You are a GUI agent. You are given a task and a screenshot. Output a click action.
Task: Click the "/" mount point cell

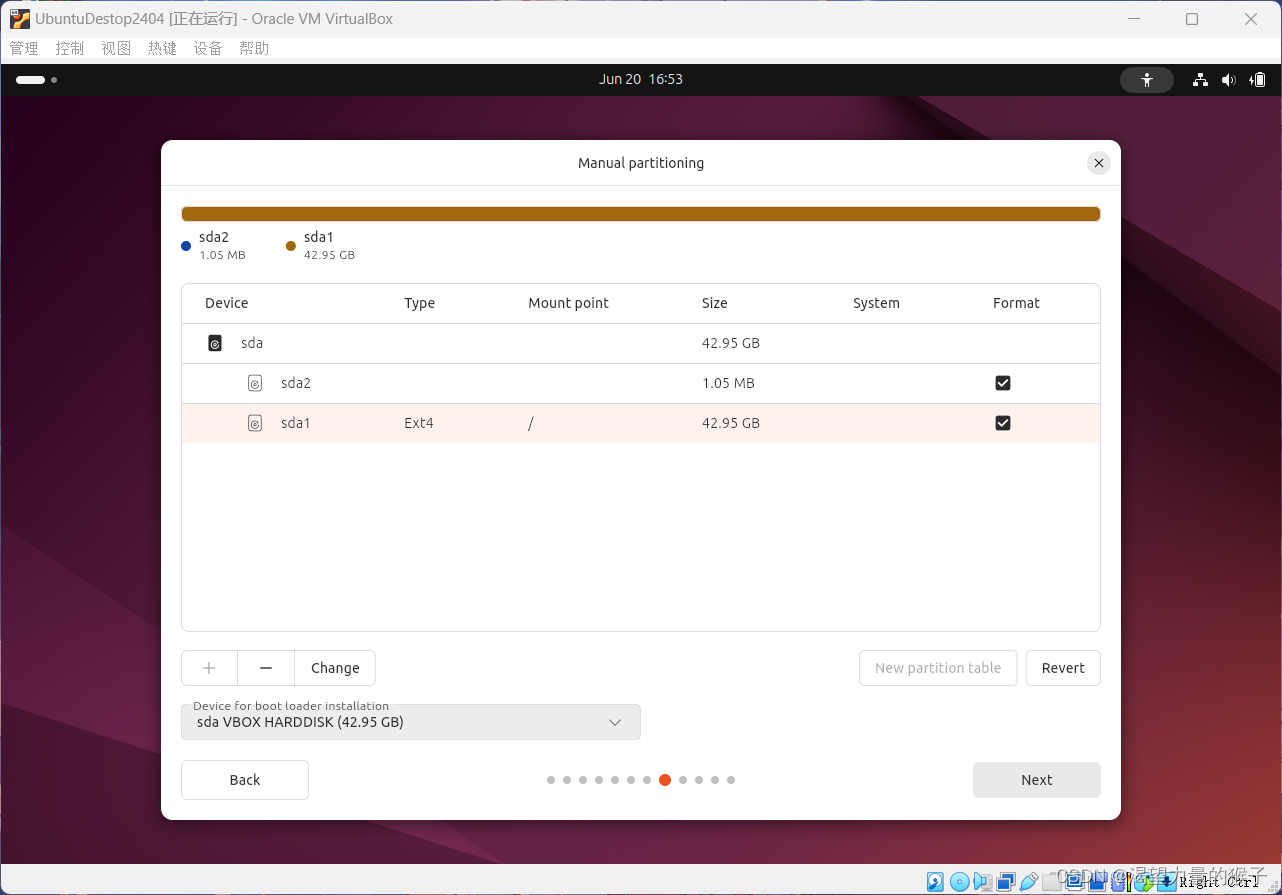pyautogui.click(x=531, y=423)
